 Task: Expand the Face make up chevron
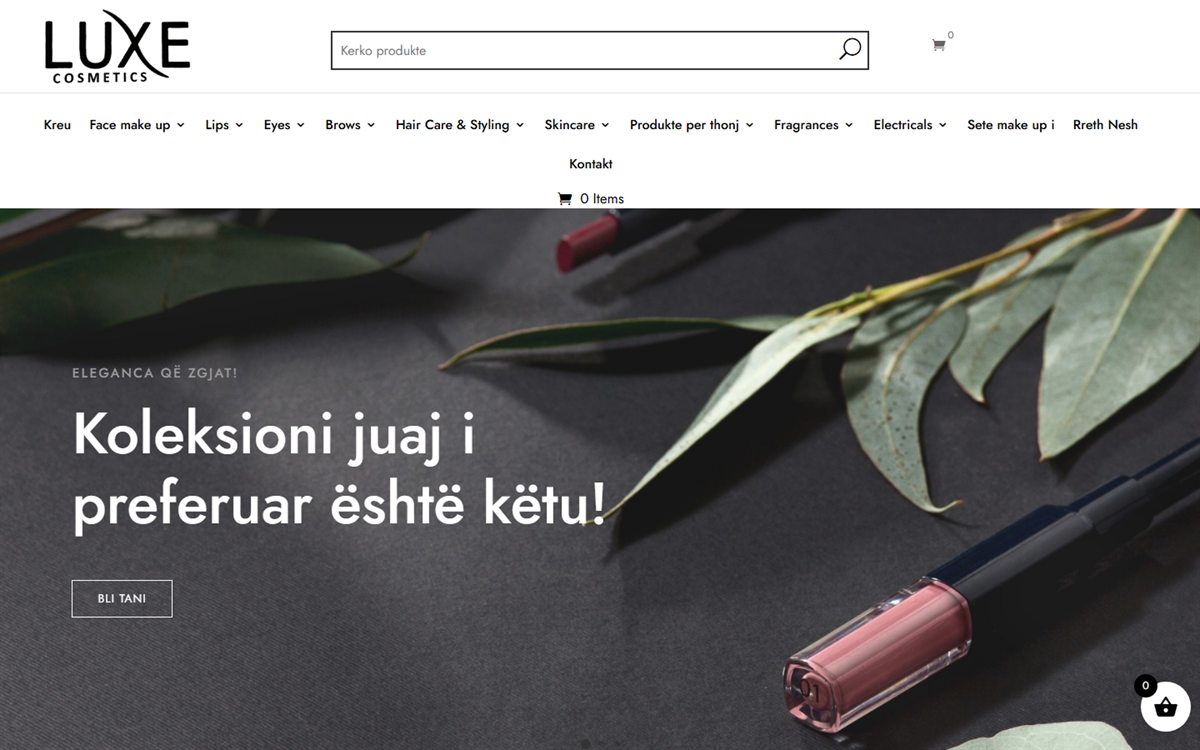tap(181, 125)
